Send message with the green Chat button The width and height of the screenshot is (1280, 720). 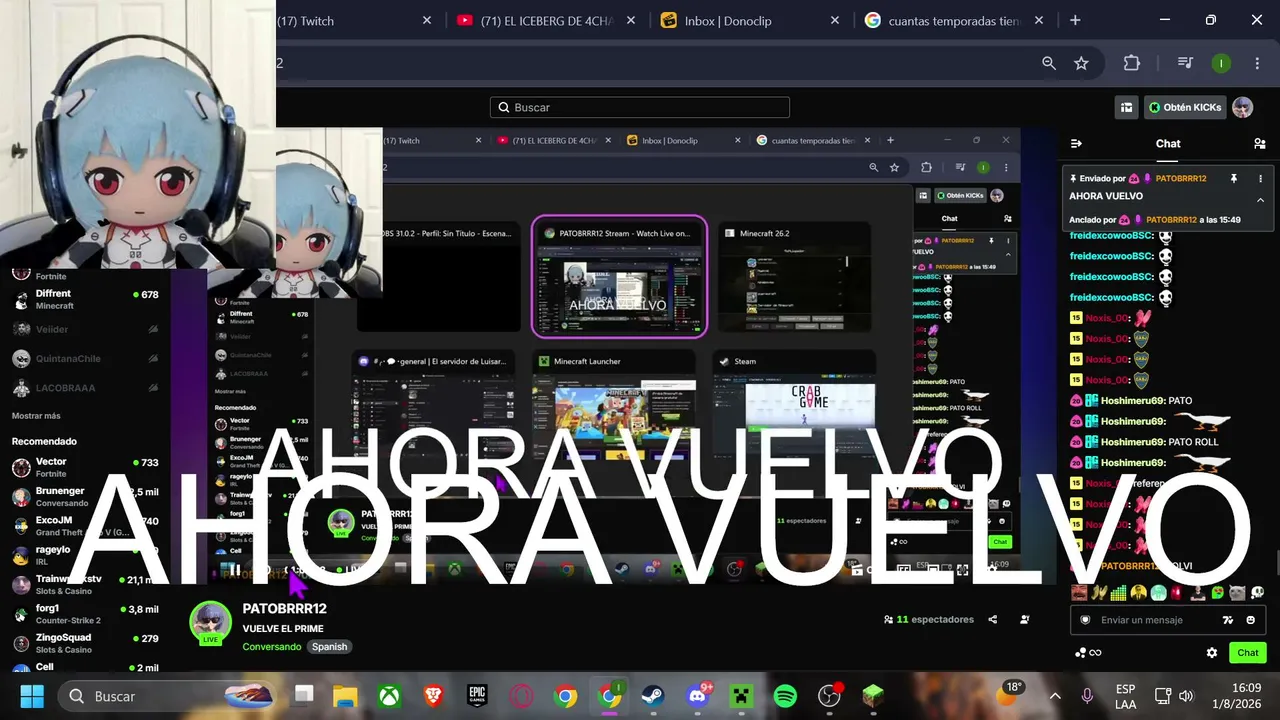[x=1248, y=653]
